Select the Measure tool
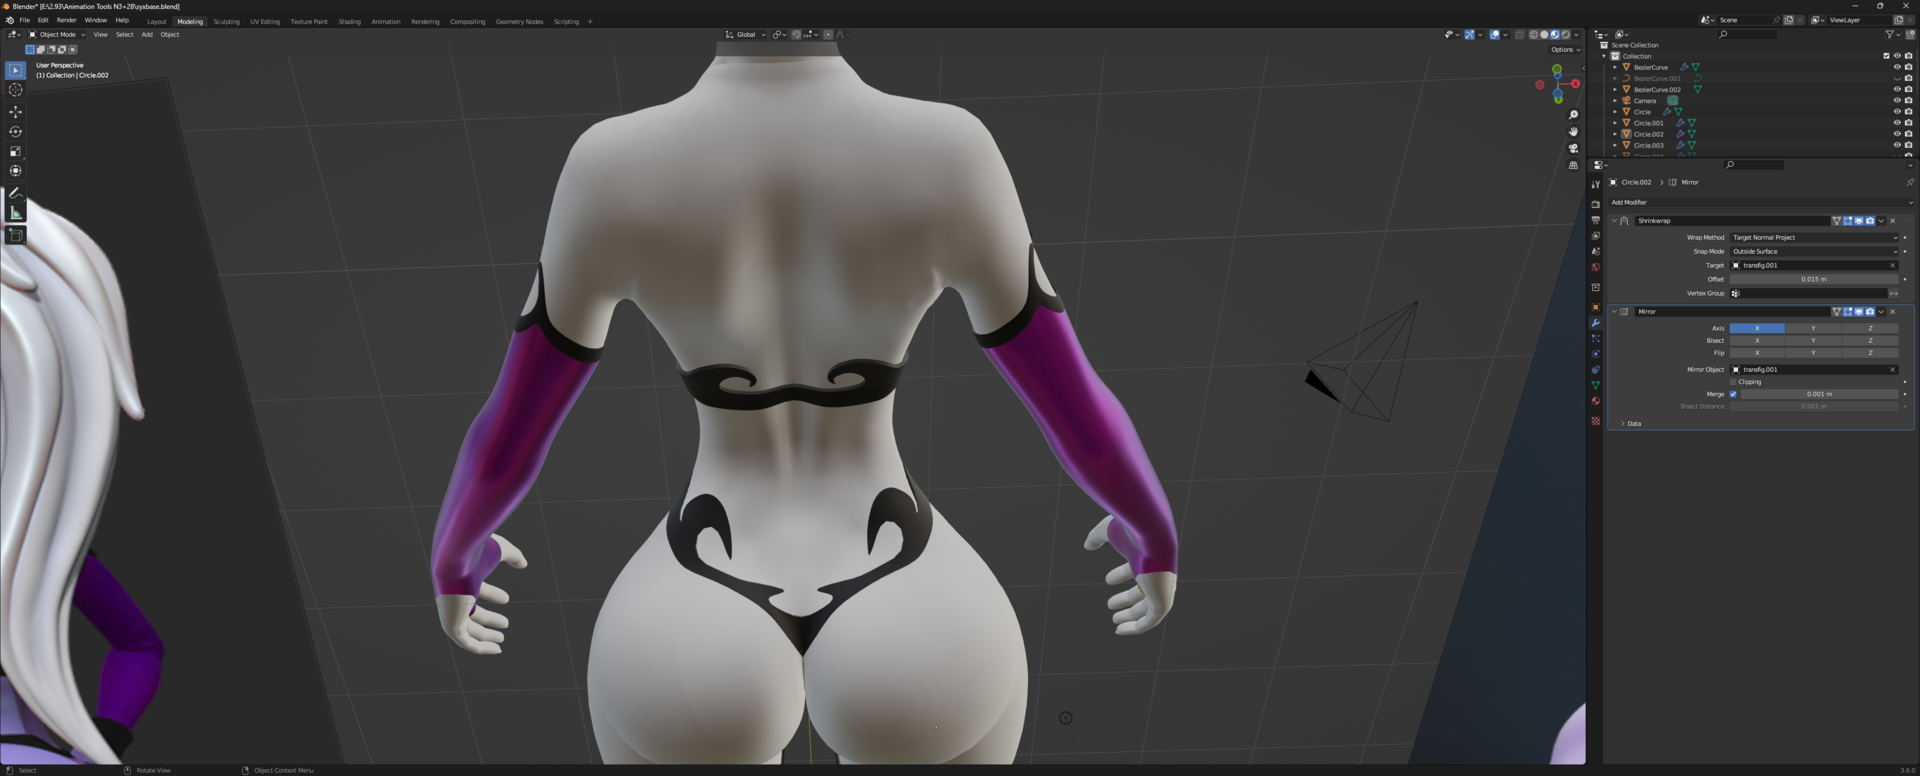This screenshot has width=1920, height=776. (x=15, y=213)
